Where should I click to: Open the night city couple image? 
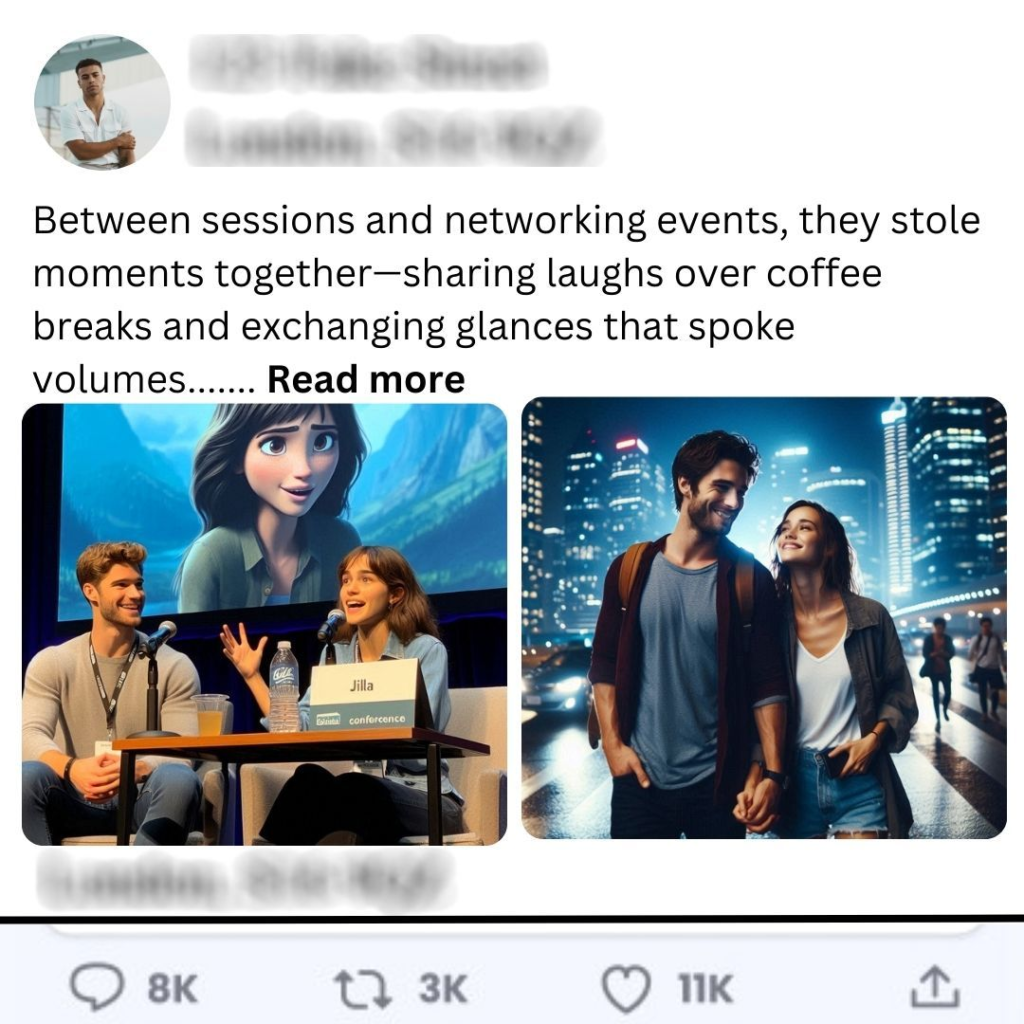[x=764, y=618]
